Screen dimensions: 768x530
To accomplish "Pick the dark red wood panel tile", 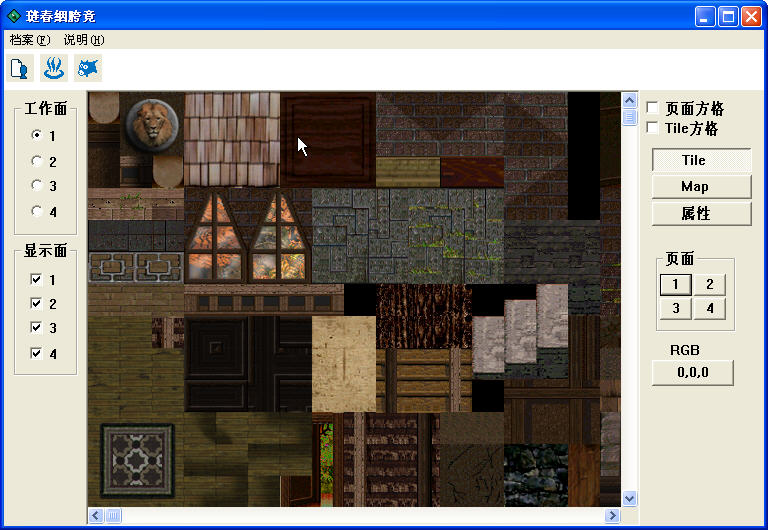I will click(x=328, y=139).
